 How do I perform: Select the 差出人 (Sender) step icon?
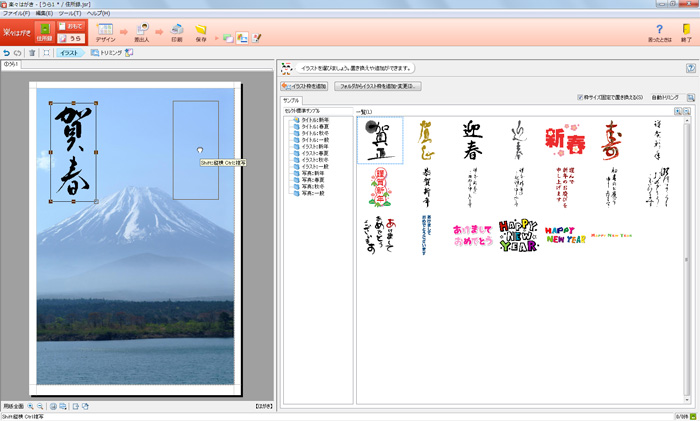tap(143, 30)
